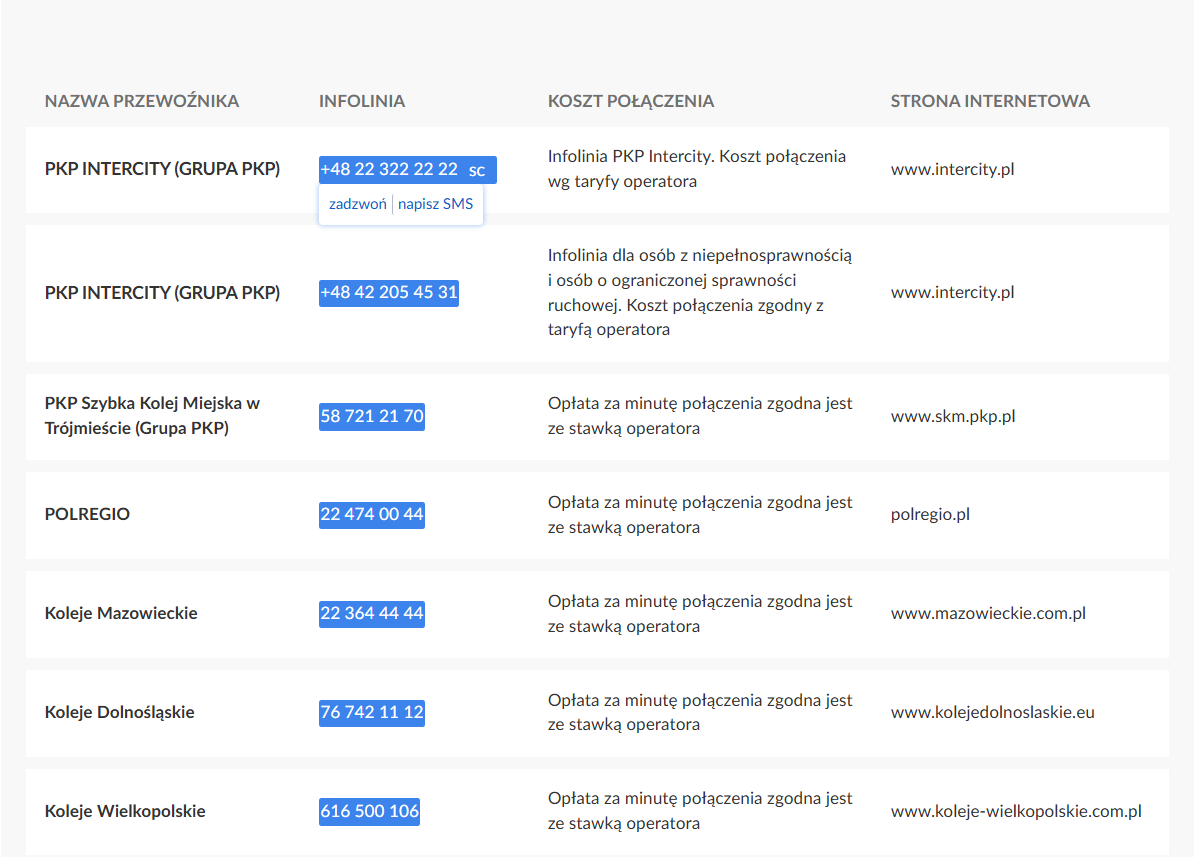
Task: Click Koleje Wielkopolskie number 616 500 106
Action: (370, 811)
